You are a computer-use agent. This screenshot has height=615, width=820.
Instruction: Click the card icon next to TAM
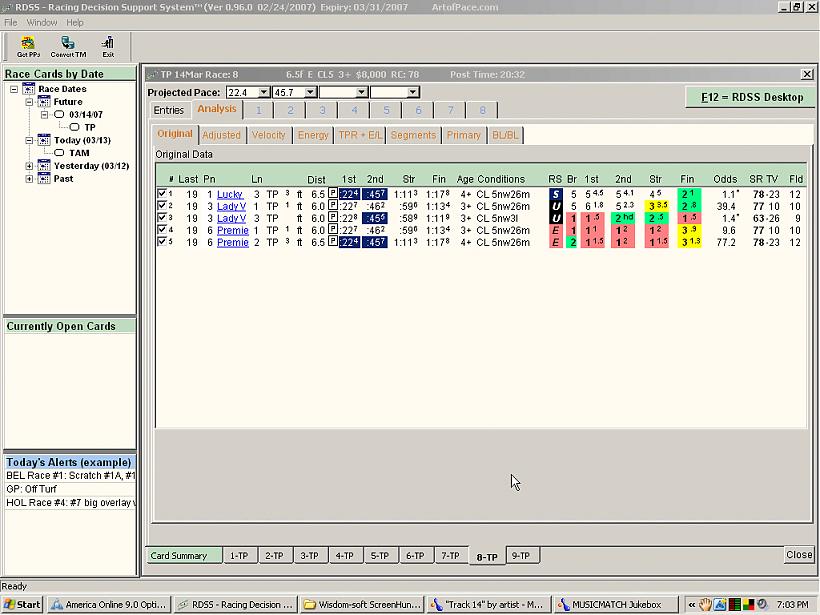tap(59, 153)
